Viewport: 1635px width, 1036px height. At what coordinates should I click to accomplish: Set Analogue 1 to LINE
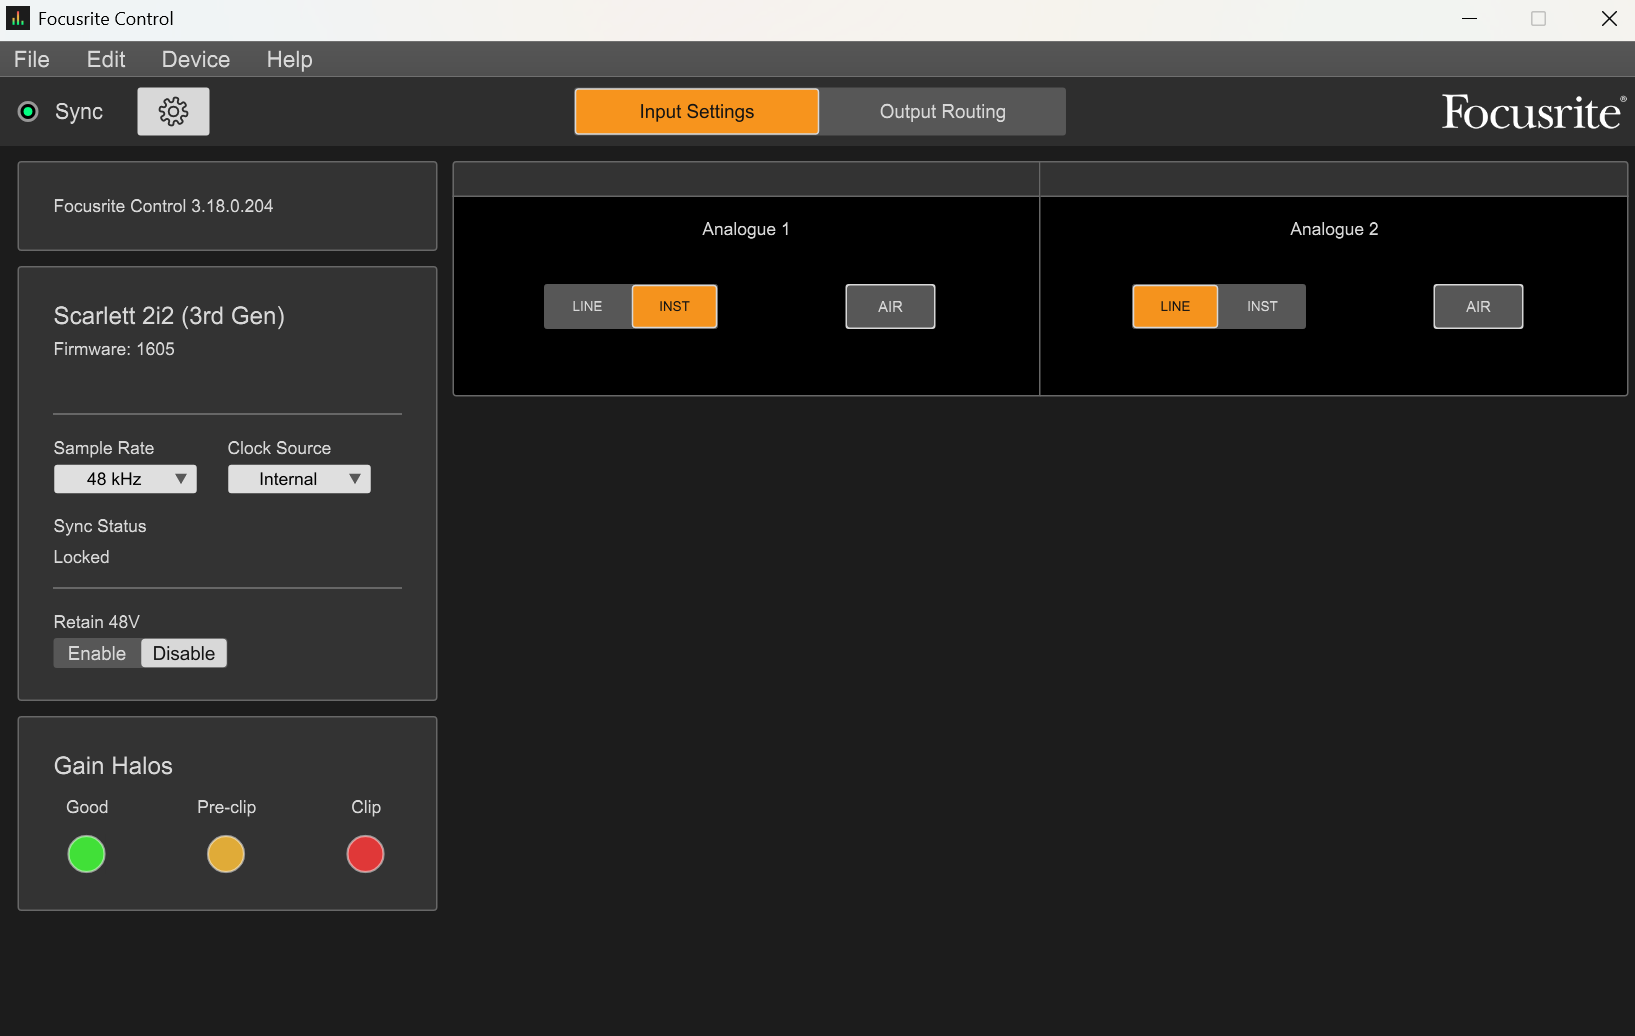pos(587,306)
